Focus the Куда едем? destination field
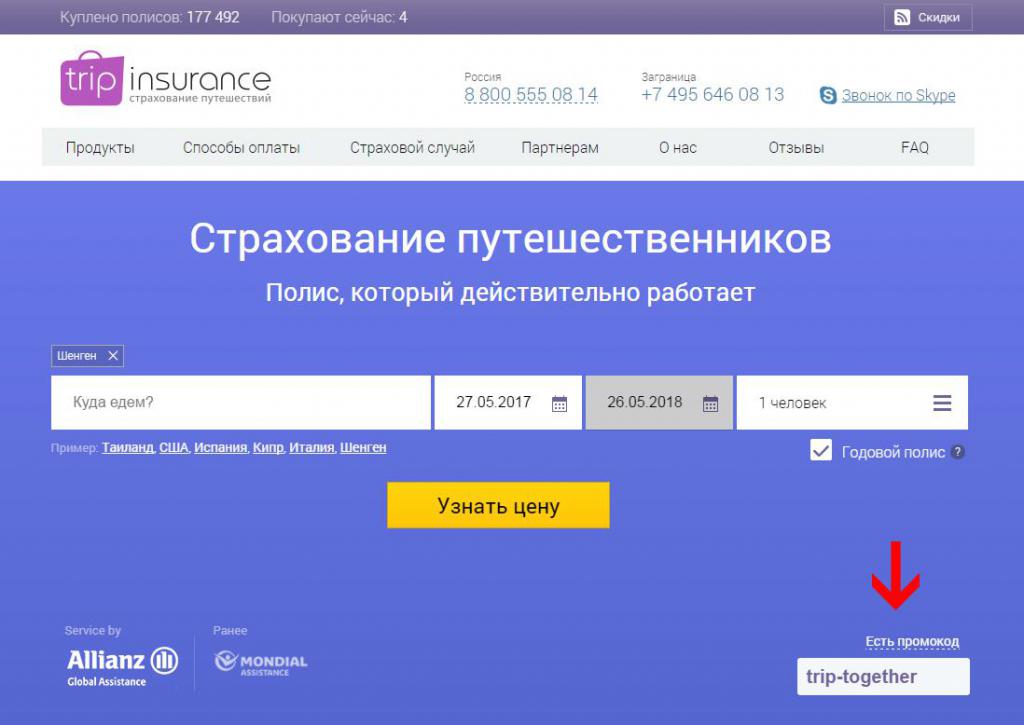This screenshot has height=725, width=1024. click(x=241, y=402)
